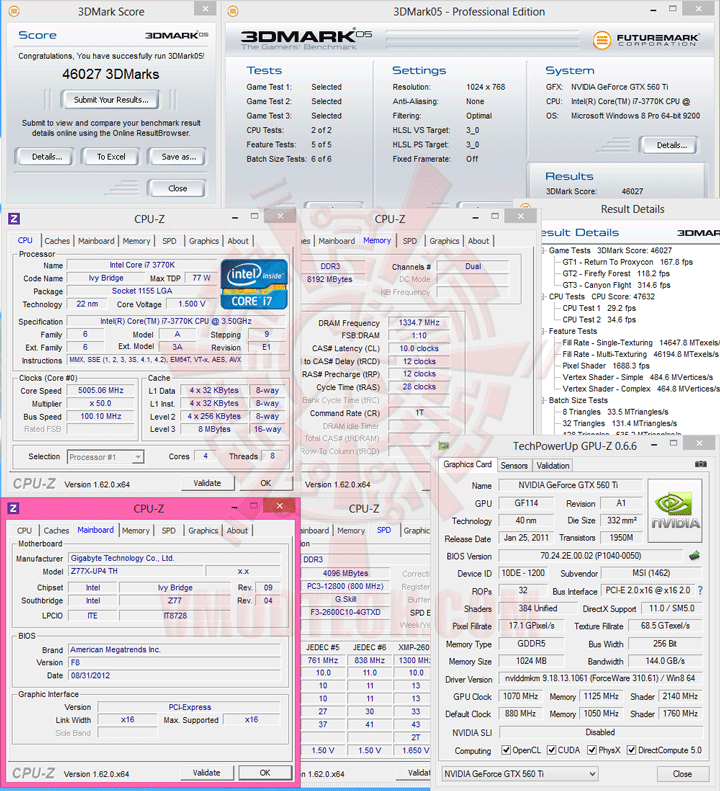Viewport: 720px width, 791px height.
Task: Click OK in the CPU-Z CPU window
Action: coord(266,483)
